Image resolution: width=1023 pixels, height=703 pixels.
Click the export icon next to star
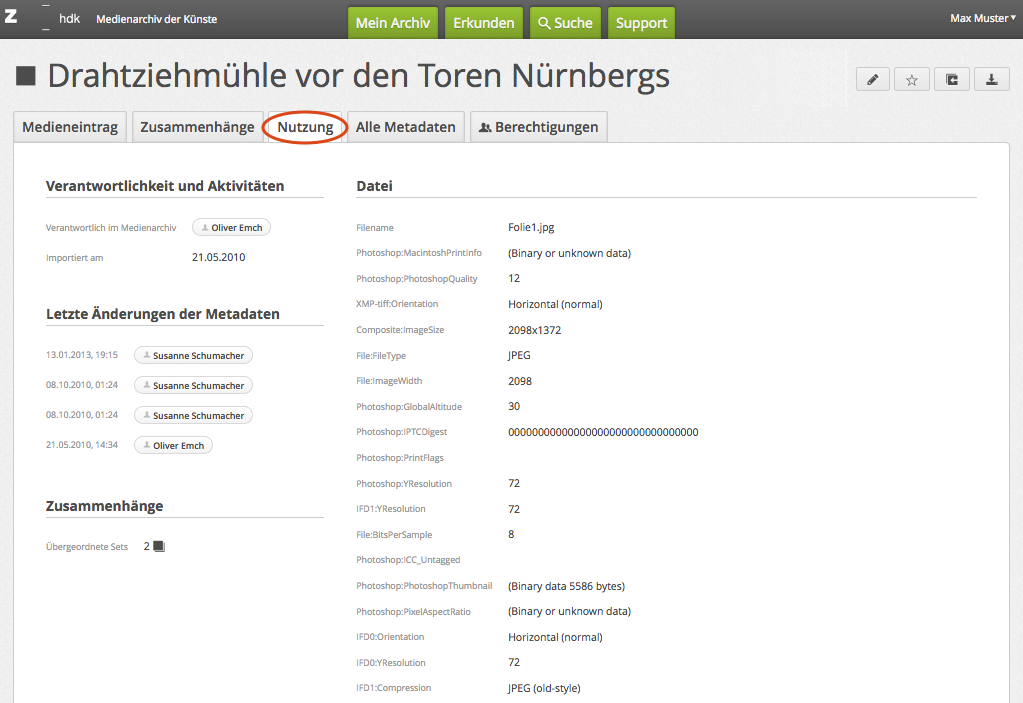[952, 80]
